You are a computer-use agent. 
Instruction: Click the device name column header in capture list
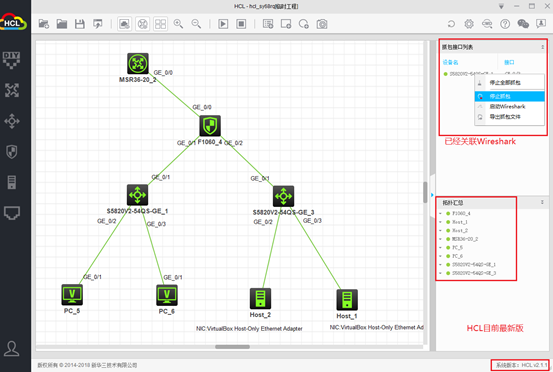pyautogui.click(x=450, y=62)
